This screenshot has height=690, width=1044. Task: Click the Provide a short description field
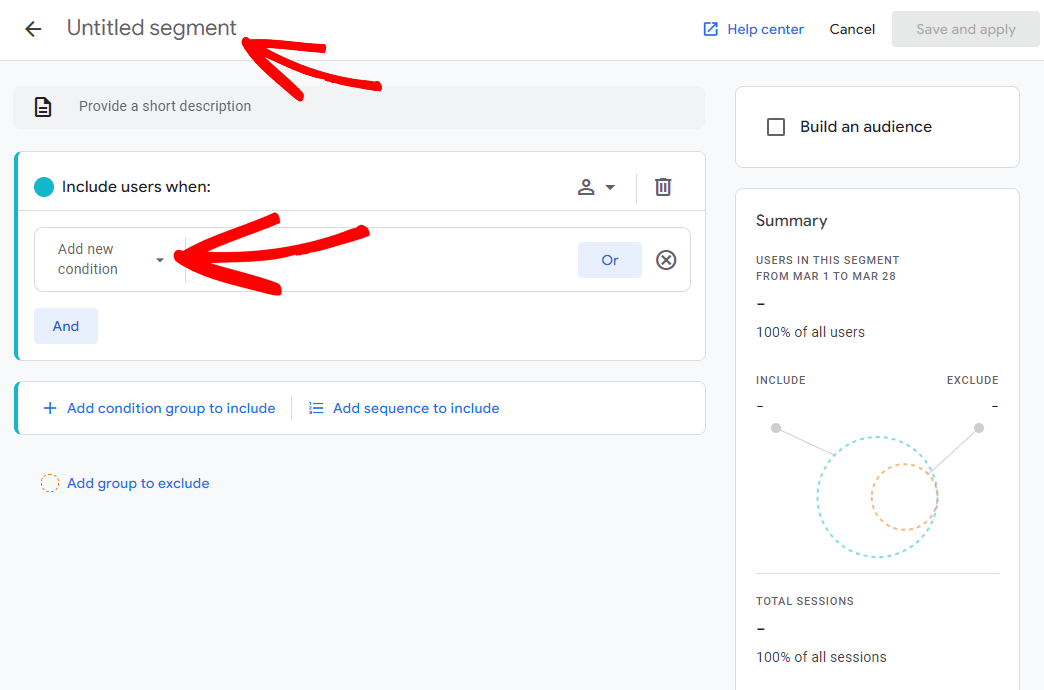(x=166, y=106)
